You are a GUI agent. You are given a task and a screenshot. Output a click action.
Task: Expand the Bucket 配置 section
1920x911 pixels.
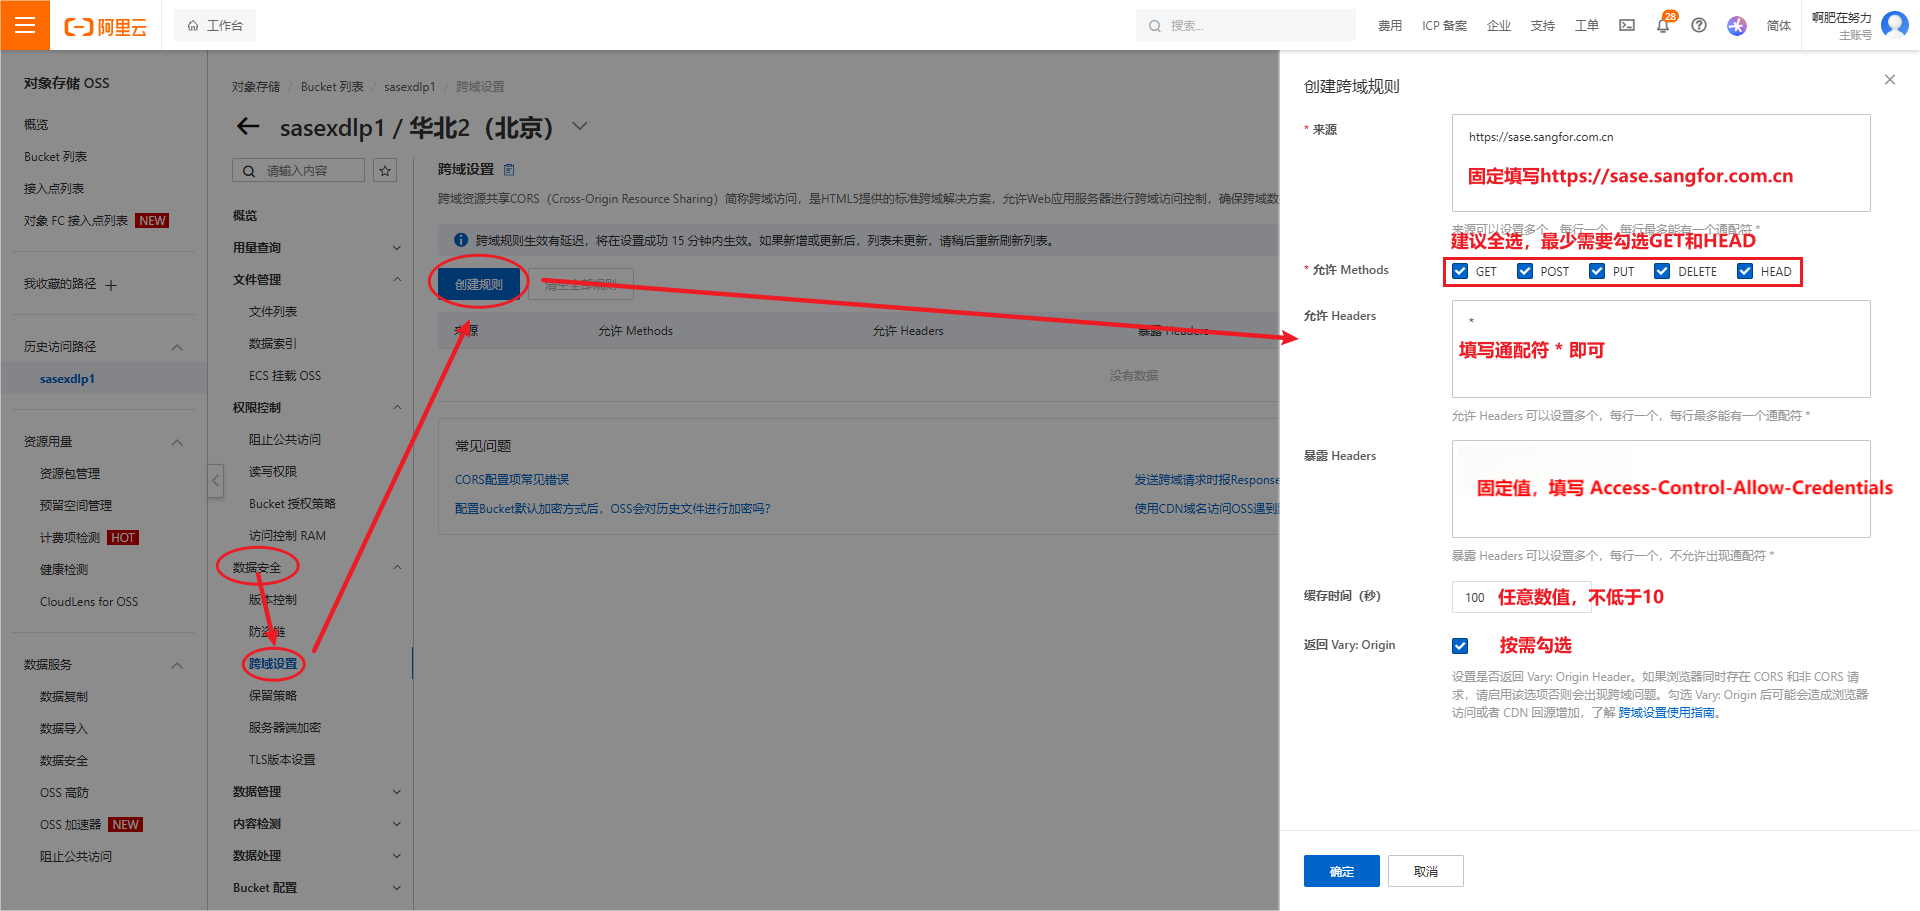pyautogui.click(x=397, y=888)
